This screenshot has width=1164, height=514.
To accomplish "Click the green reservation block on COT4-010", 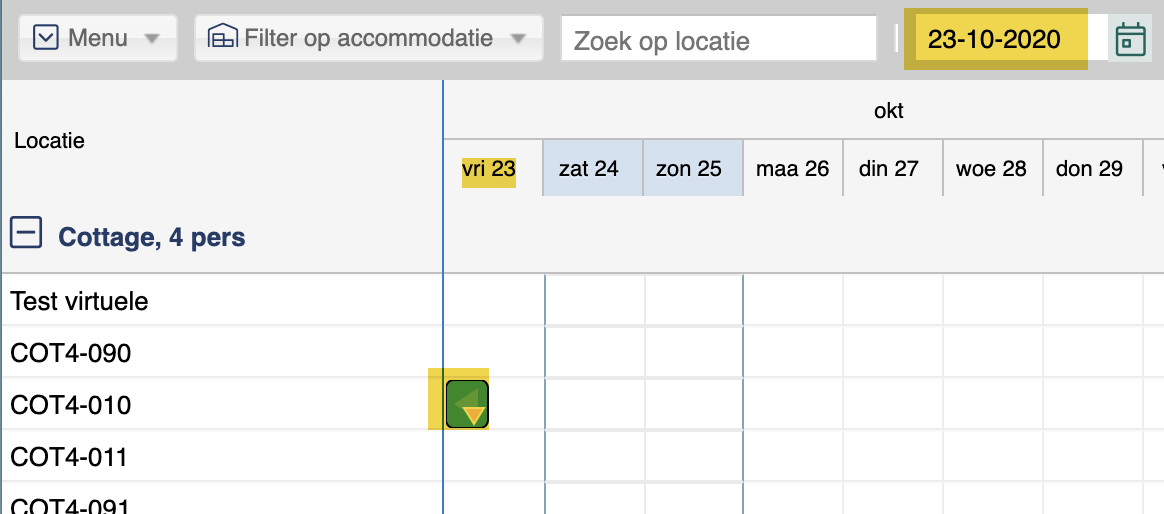I will [x=467, y=404].
